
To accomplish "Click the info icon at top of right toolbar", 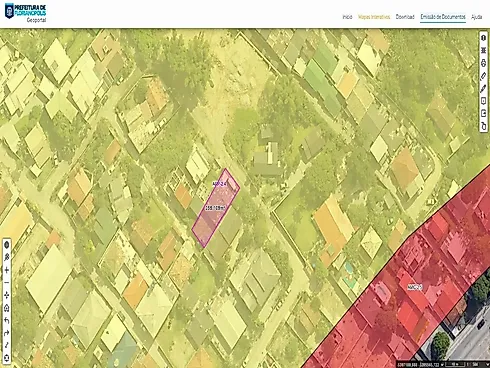I will 483,38.
